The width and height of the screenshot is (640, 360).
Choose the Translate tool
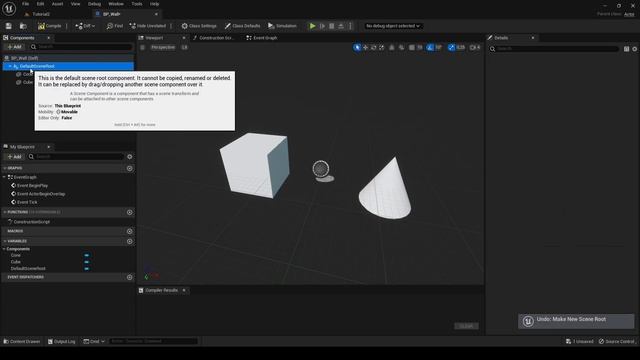pos(365,47)
